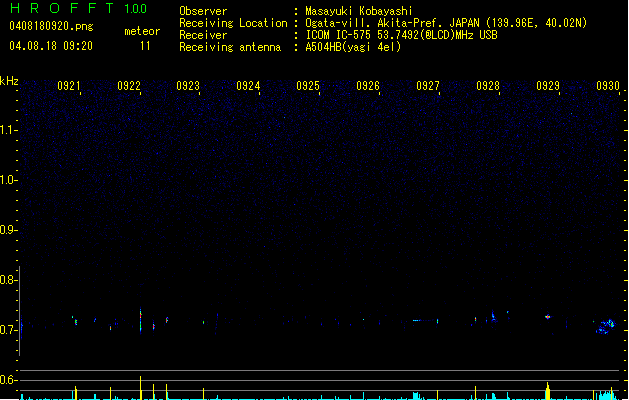This screenshot has width=629, height=400.
Task: Click the Observer field label
Action: coord(203,11)
